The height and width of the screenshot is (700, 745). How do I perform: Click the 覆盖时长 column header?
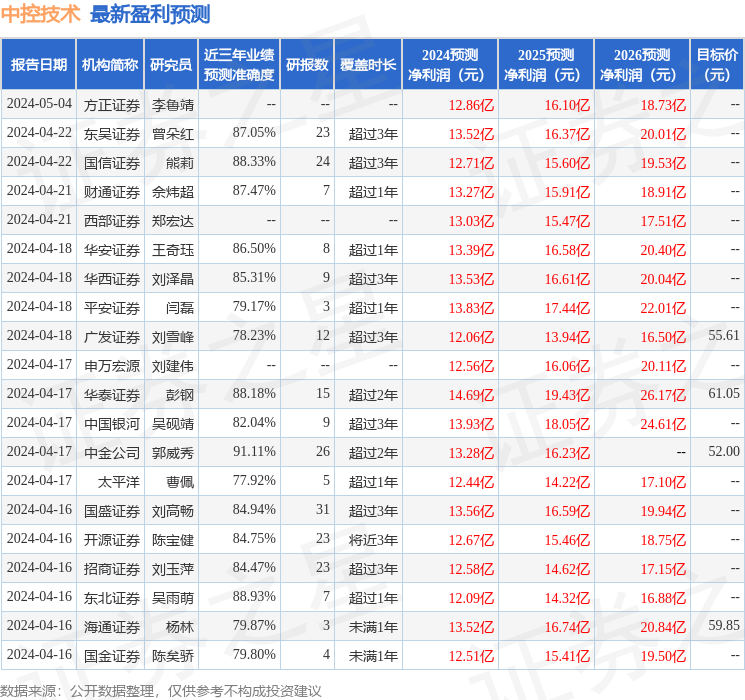(368, 65)
